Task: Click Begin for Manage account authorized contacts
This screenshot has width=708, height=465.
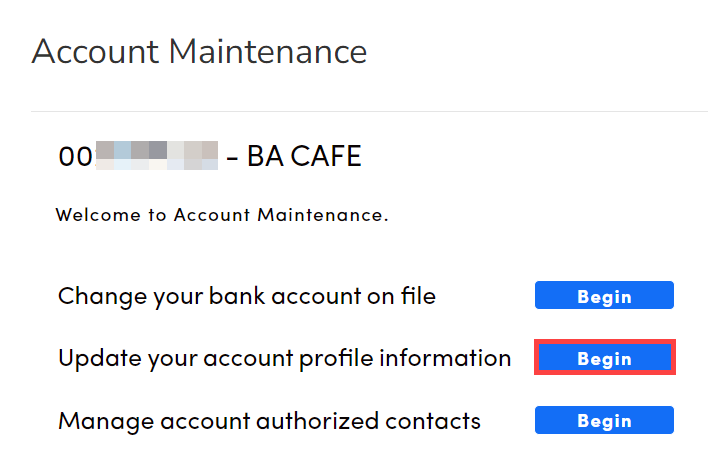Action: (x=604, y=420)
